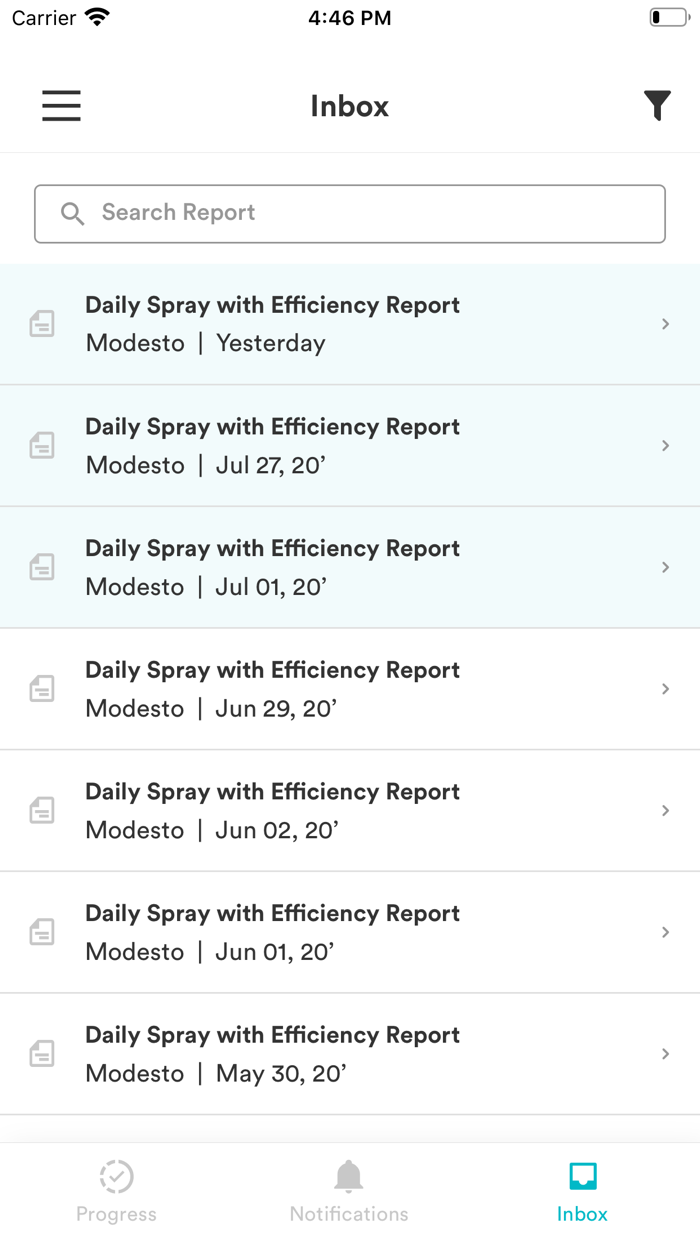Tap document icon of Yesterday report
Screen dimensions: 700x1244
[x=42, y=324]
